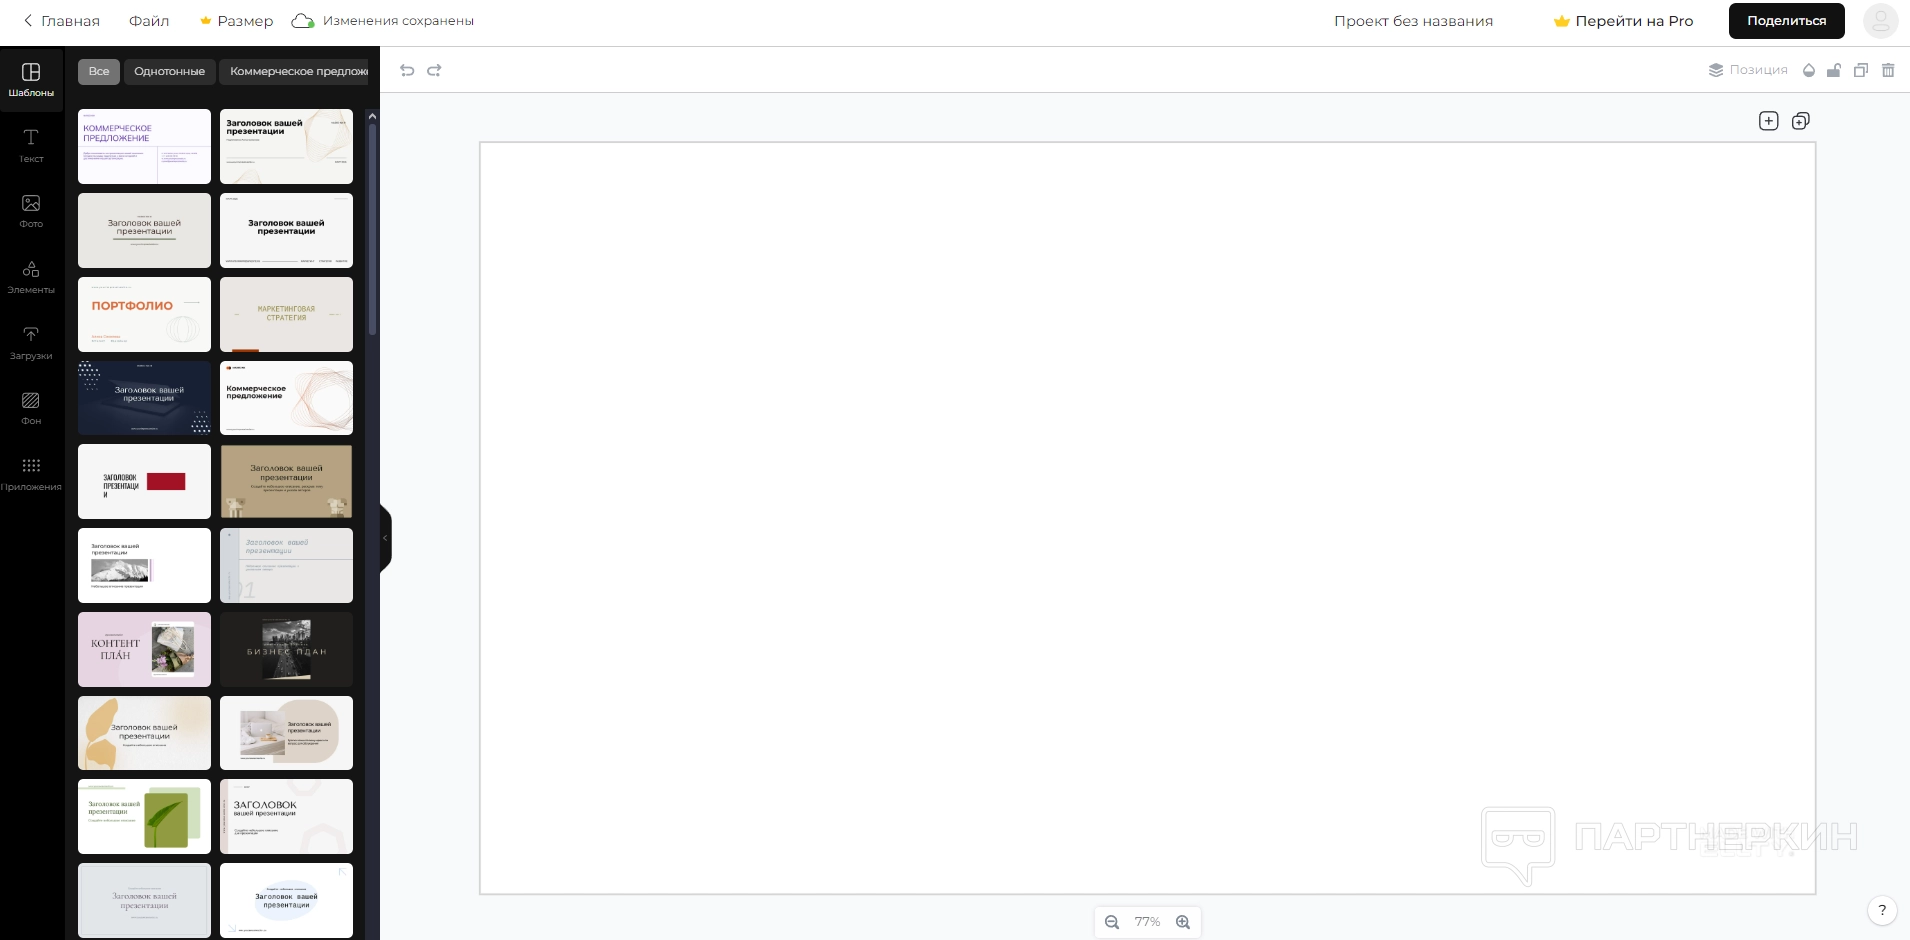Viewport: 1910px width, 940px height.
Task: Add a new blank slide
Action: pos(1769,121)
